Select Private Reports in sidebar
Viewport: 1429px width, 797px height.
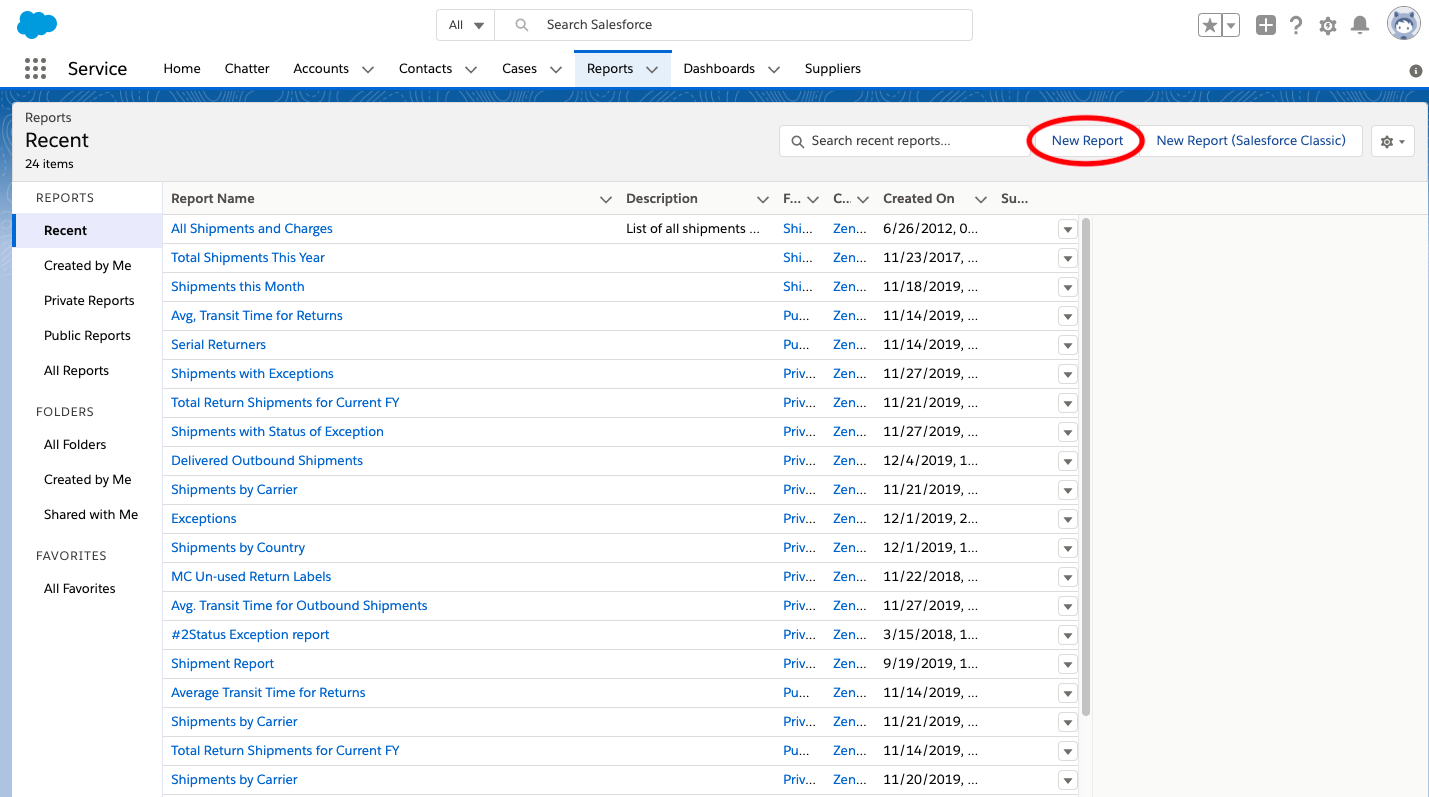coord(89,301)
